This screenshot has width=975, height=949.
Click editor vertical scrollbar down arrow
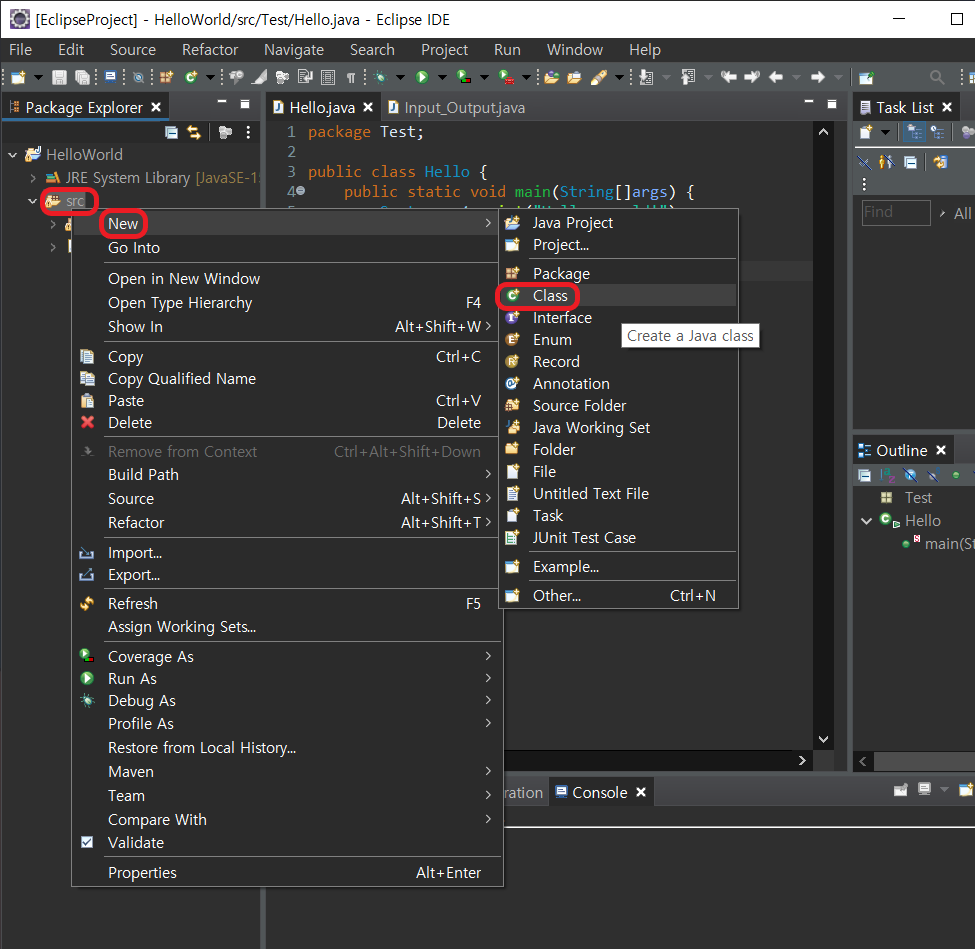pyautogui.click(x=823, y=739)
